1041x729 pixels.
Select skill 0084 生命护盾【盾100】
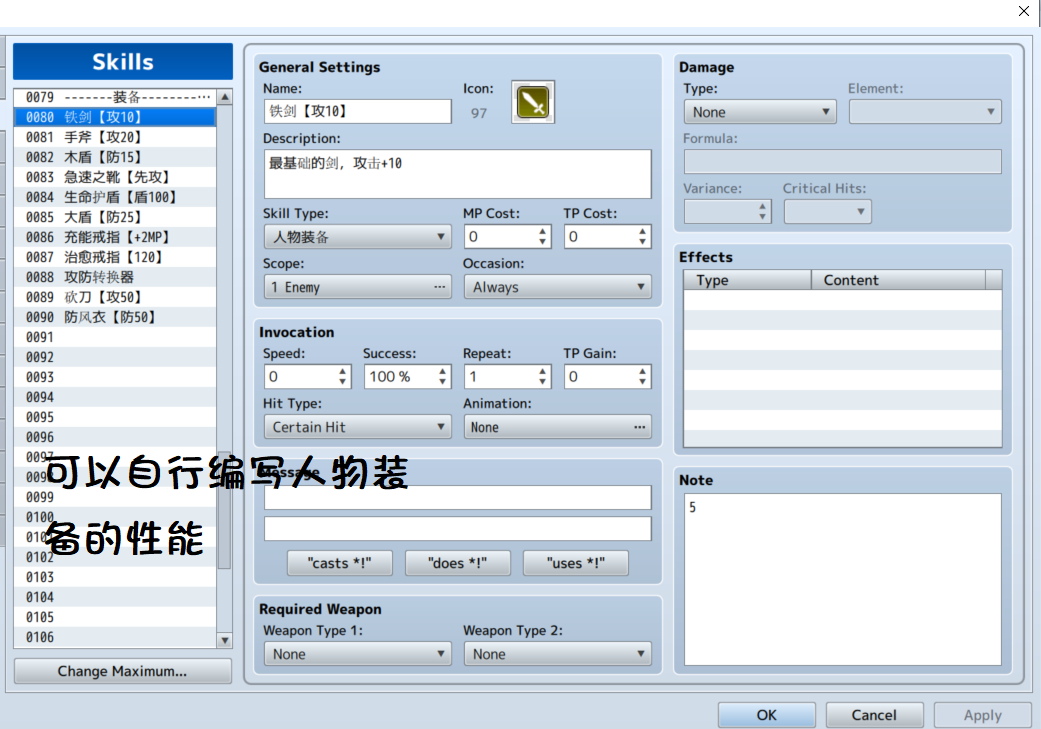click(x=115, y=197)
